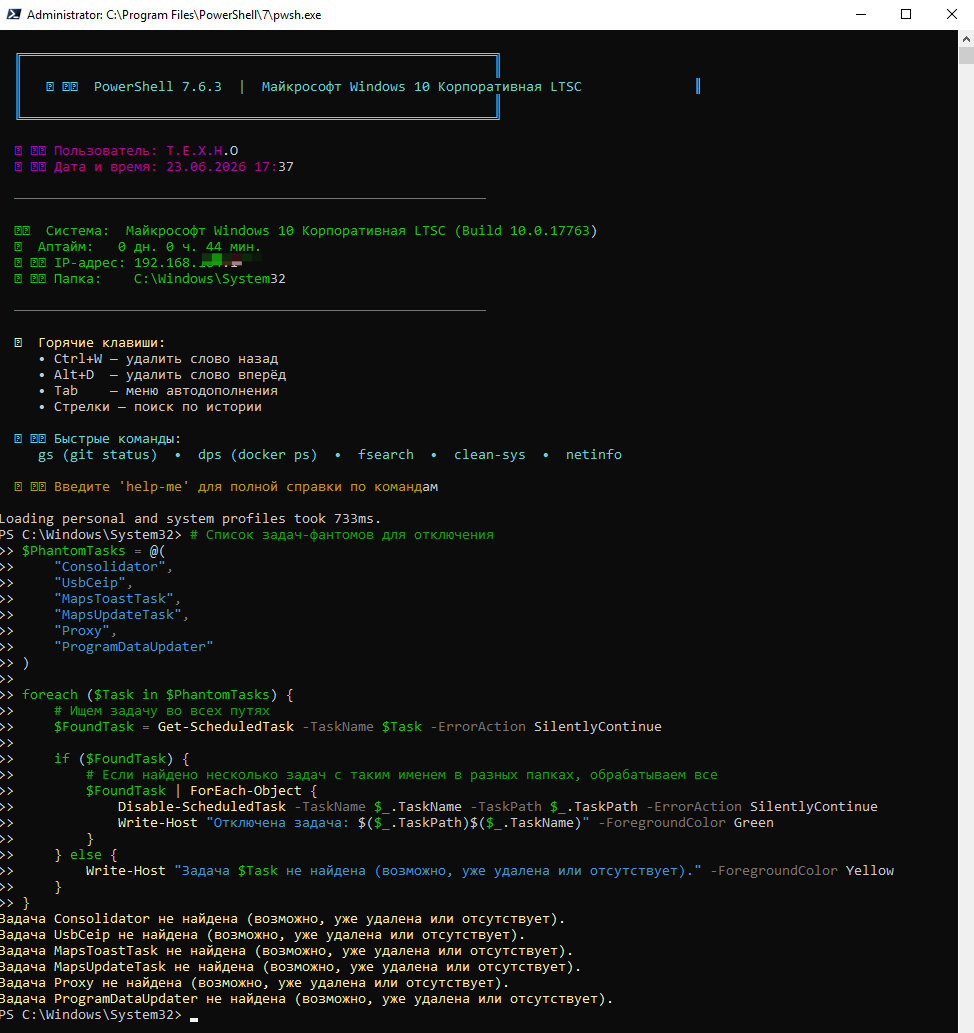Click the 'if ($FoundTask) {' line

(122, 759)
